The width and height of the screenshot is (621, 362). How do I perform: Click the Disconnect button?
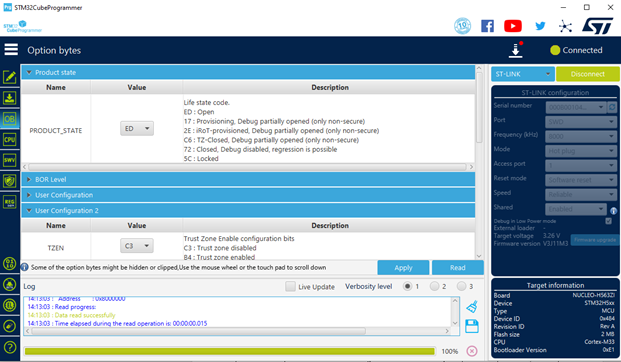pyautogui.click(x=588, y=74)
